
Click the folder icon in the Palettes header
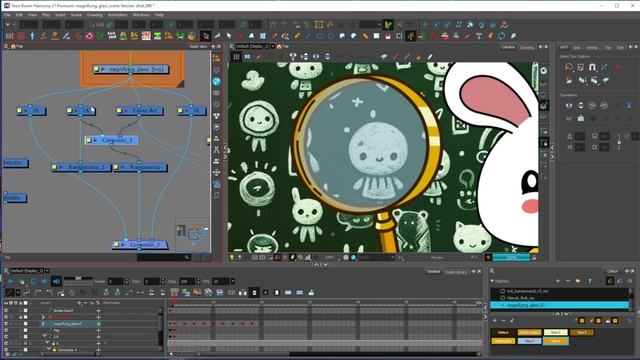(578, 281)
